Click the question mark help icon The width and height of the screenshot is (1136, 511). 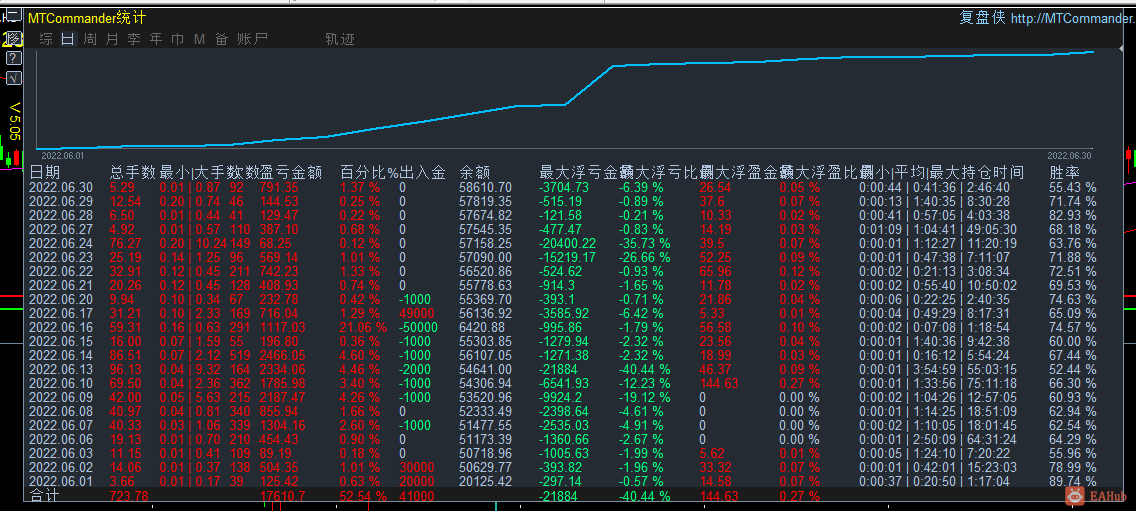pyautogui.click(x=13, y=58)
